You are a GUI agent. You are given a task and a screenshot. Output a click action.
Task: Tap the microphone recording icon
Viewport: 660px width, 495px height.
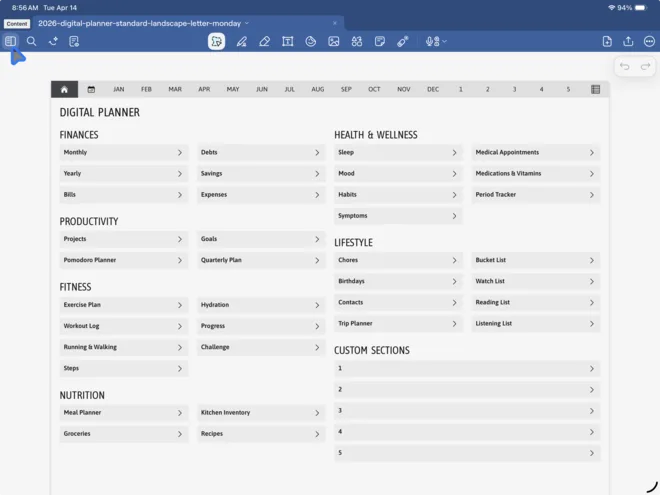[432, 41]
